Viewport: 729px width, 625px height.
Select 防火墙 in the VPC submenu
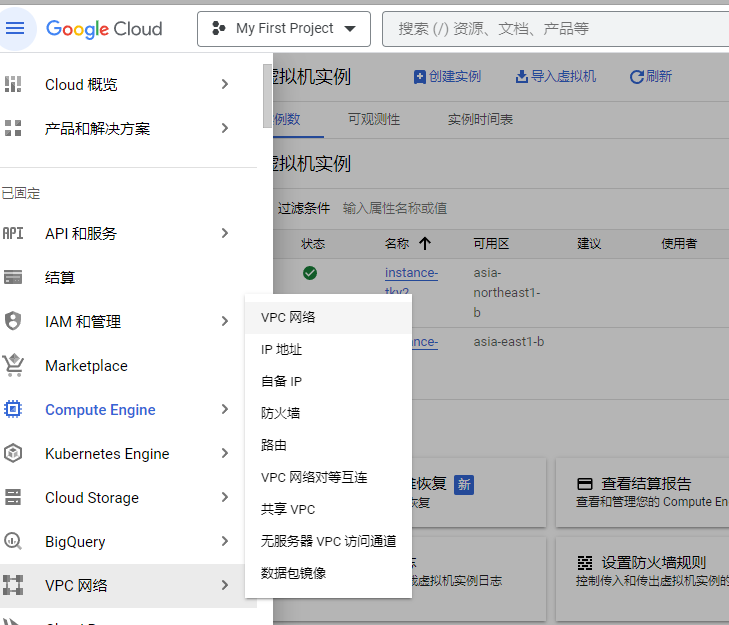click(x=281, y=413)
